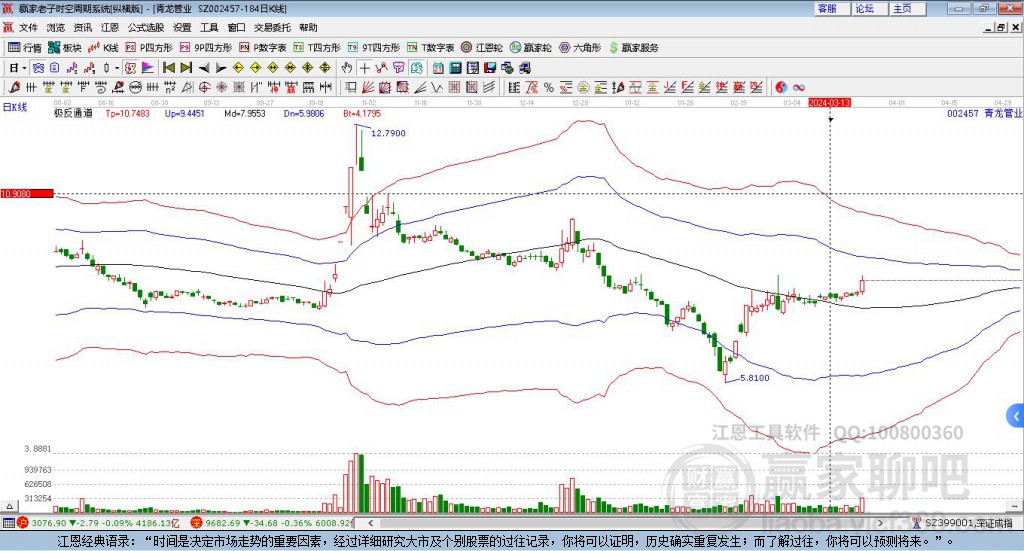This screenshot has height=551, width=1024.
Task: Click the black right arrow icon
Action: [x=221, y=68]
